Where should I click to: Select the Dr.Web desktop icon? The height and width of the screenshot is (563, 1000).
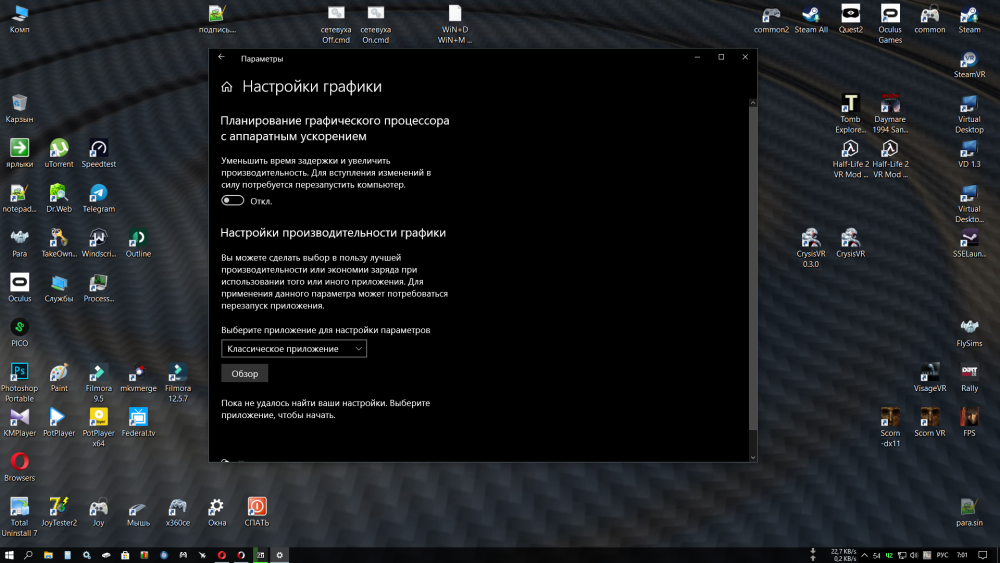click(59, 198)
